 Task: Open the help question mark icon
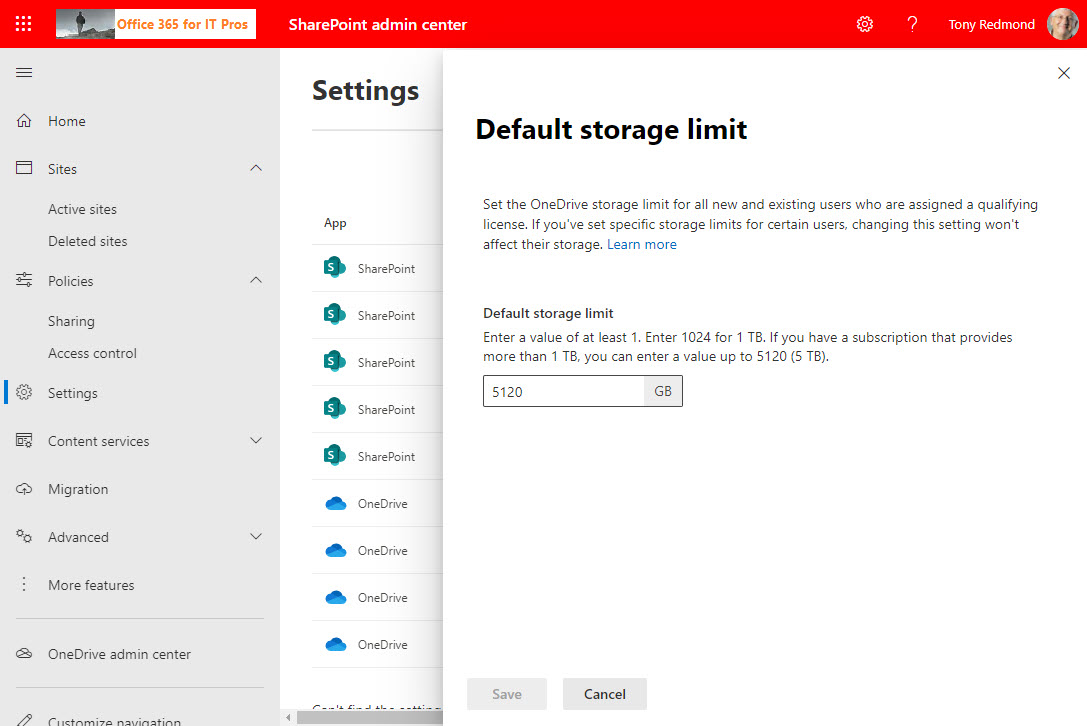(x=912, y=24)
